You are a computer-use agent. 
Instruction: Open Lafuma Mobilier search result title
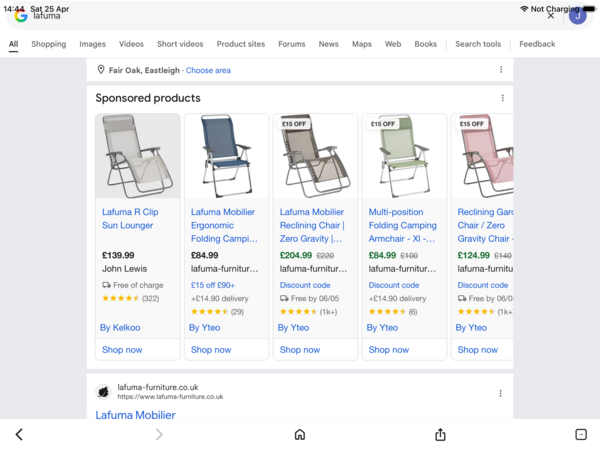pos(135,415)
